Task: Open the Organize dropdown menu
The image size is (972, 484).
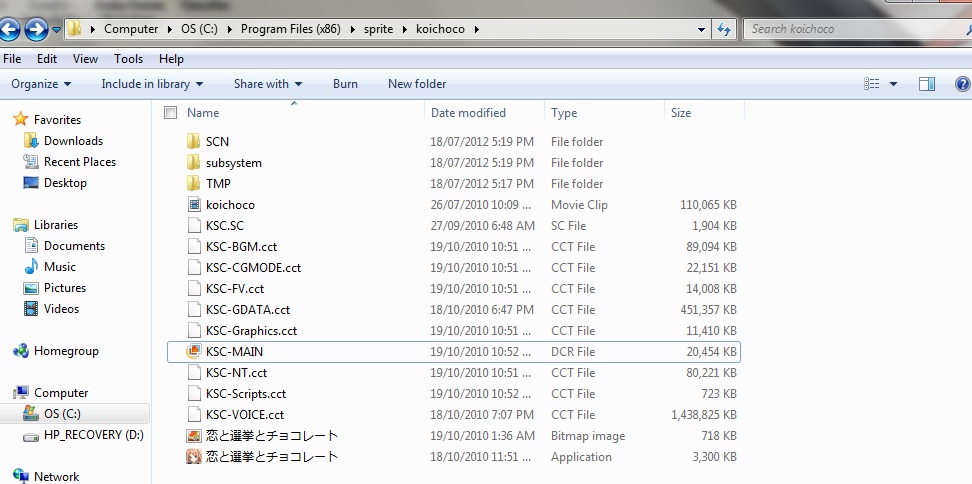Action: coord(41,84)
